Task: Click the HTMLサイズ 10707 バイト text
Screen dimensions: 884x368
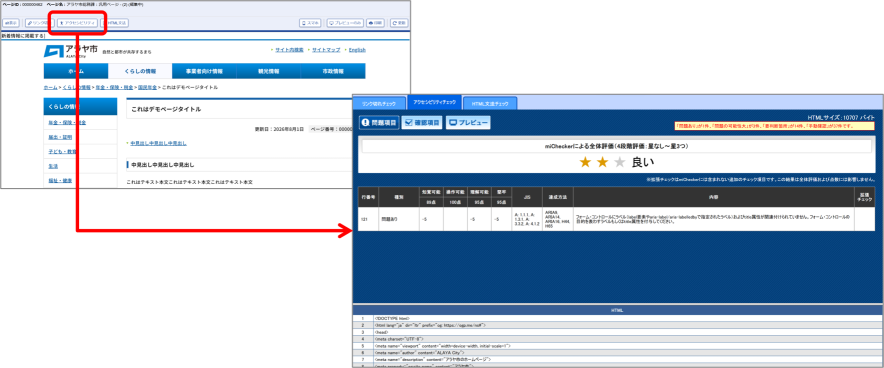Action: pyautogui.click(x=841, y=117)
